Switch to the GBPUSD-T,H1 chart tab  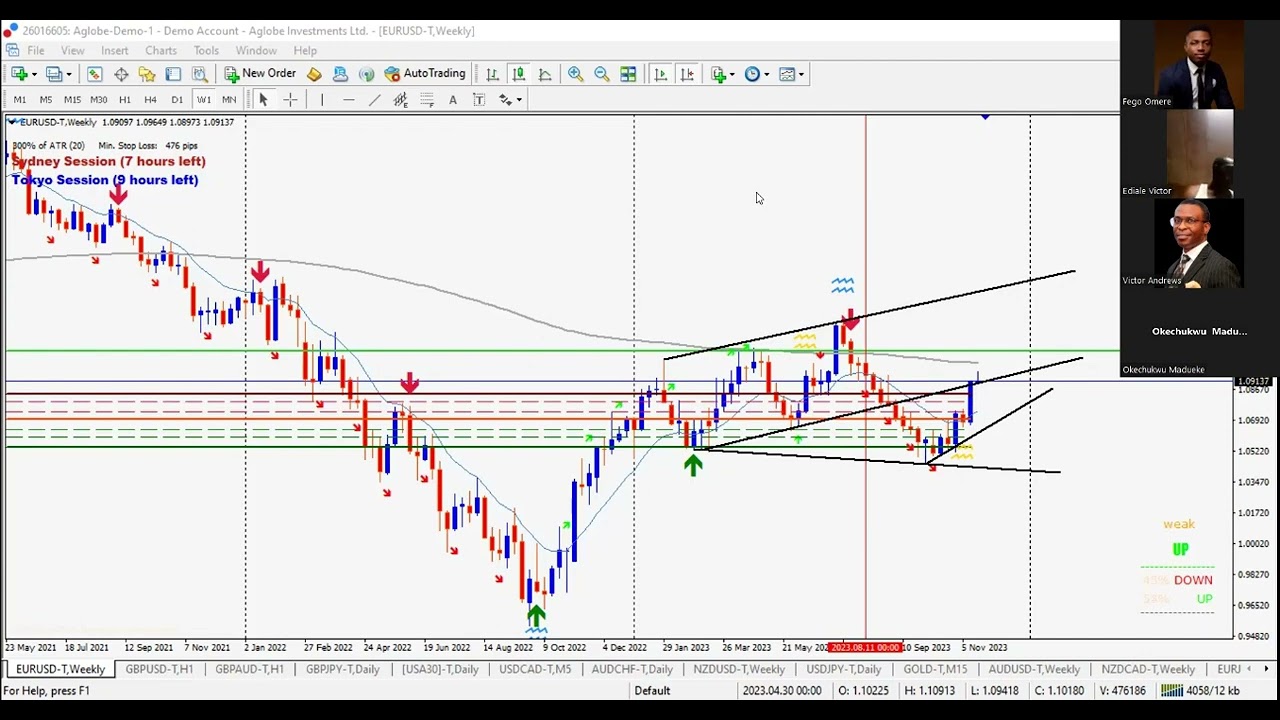159,669
